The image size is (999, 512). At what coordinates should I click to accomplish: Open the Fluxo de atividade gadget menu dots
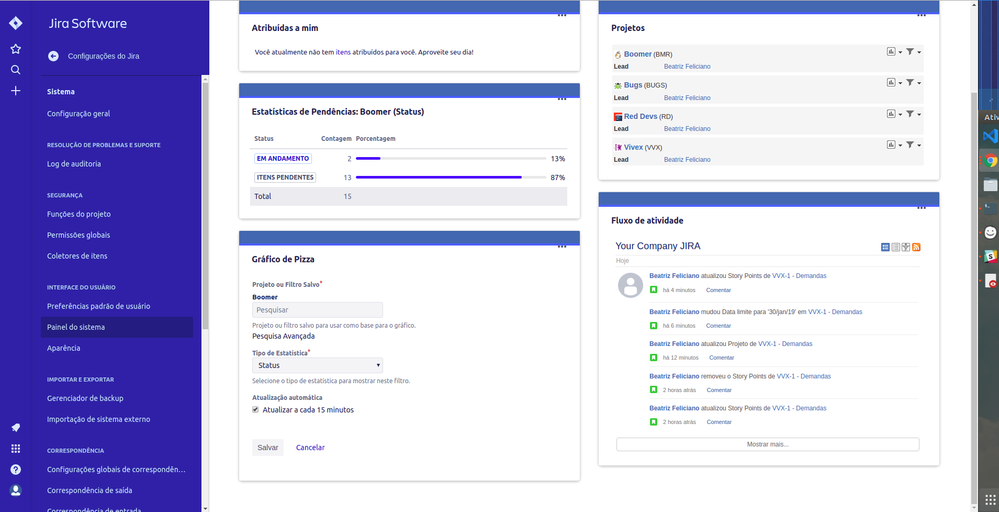tap(921, 208)
